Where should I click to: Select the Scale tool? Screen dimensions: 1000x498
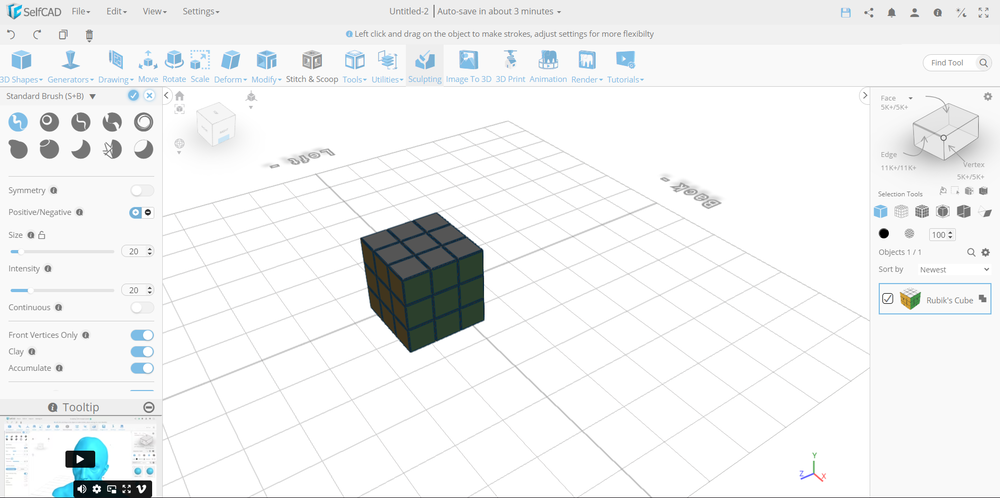tap(200, 66)
